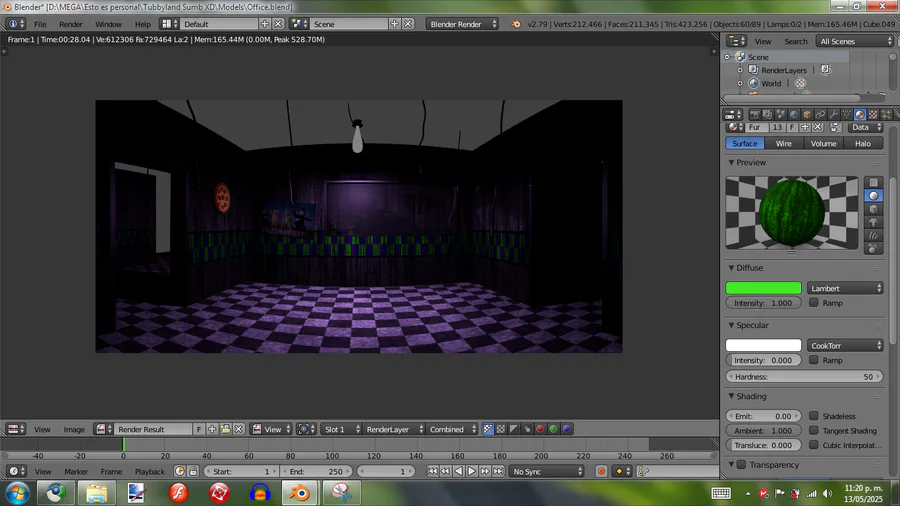
Task: Open No Sync playback dropdown
Action: coord(546,471)
